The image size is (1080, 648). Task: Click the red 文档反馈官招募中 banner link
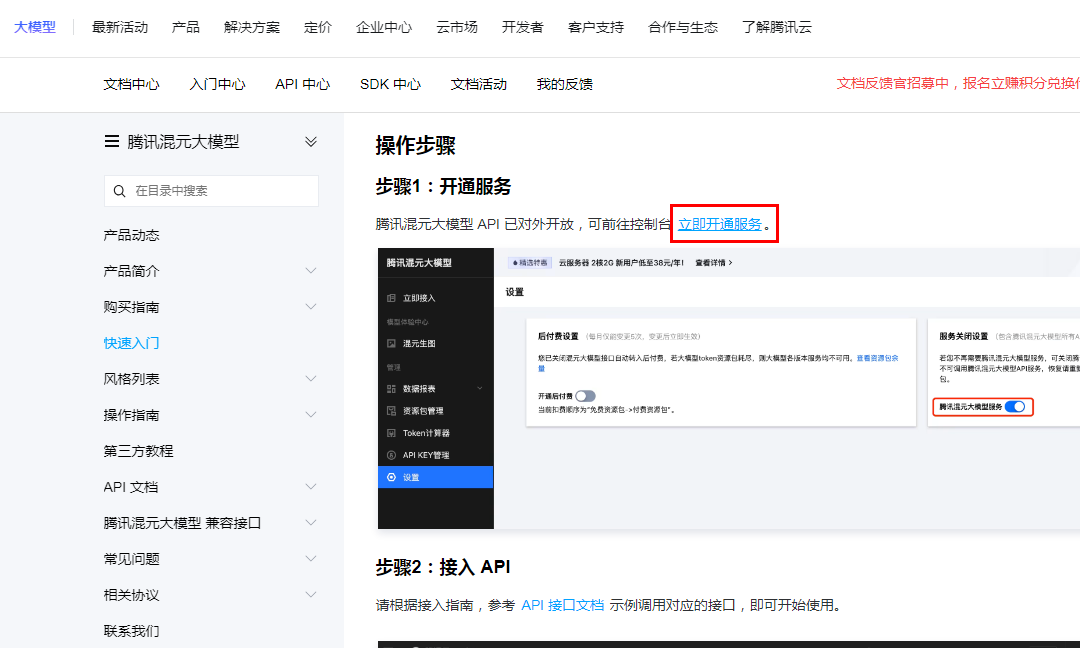[957, 83]
